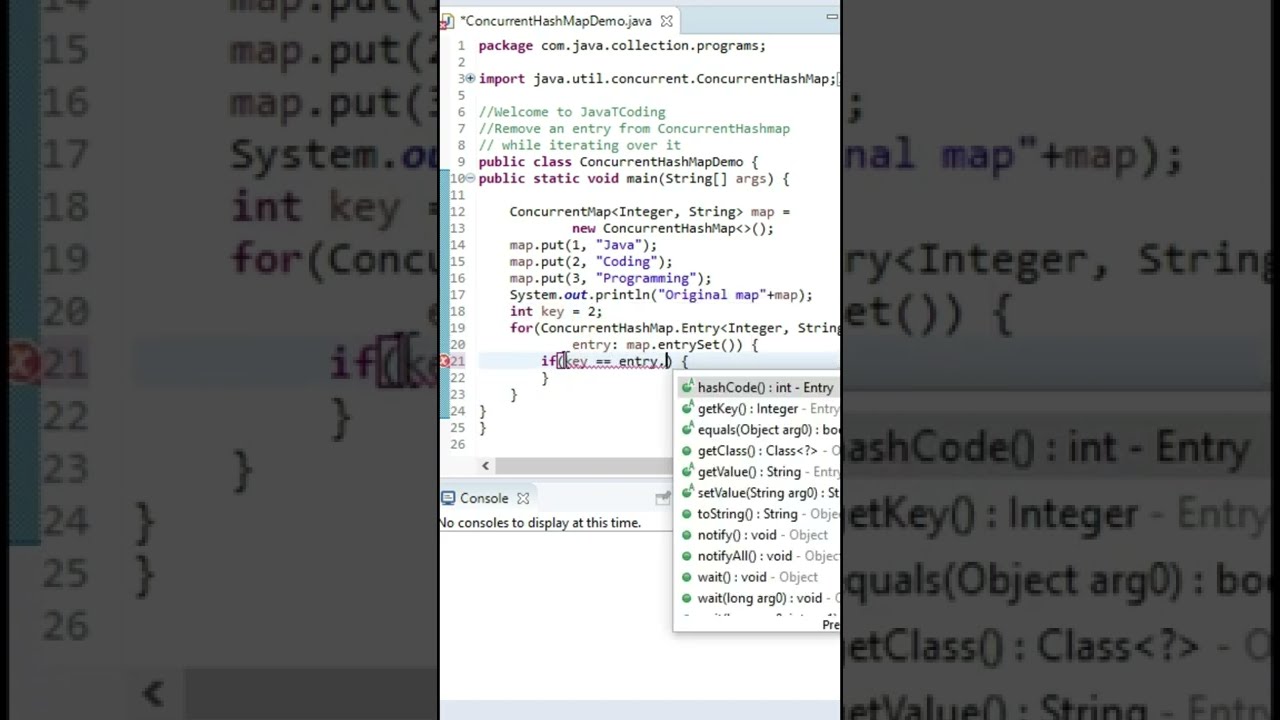1280x720 pixels.
Task: Expand the folded import statements
Action: 470,78
